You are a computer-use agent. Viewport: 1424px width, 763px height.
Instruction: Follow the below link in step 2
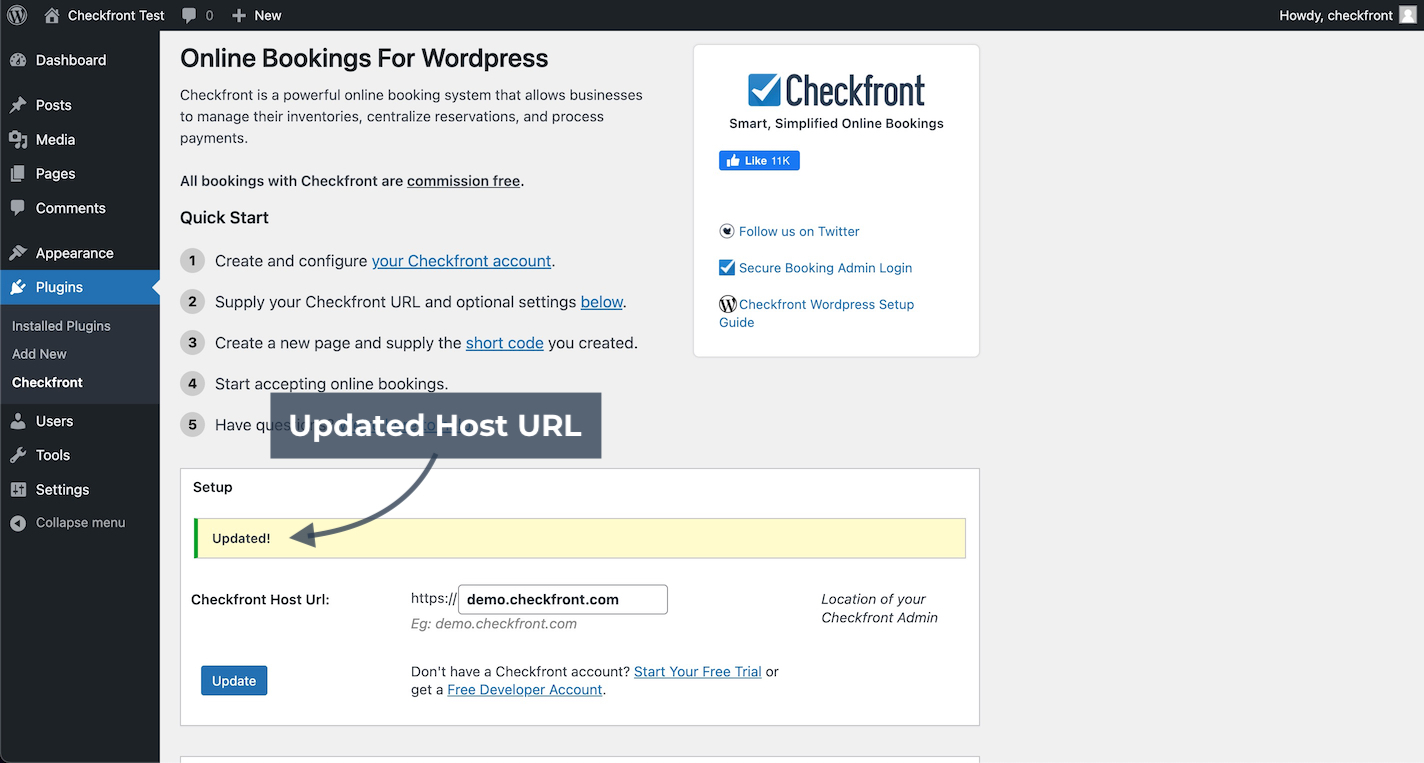point(602,302)
